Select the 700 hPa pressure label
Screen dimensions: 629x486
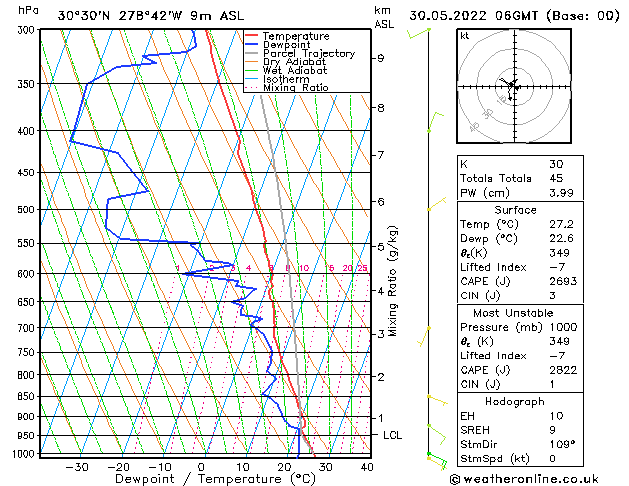point(28,328)
